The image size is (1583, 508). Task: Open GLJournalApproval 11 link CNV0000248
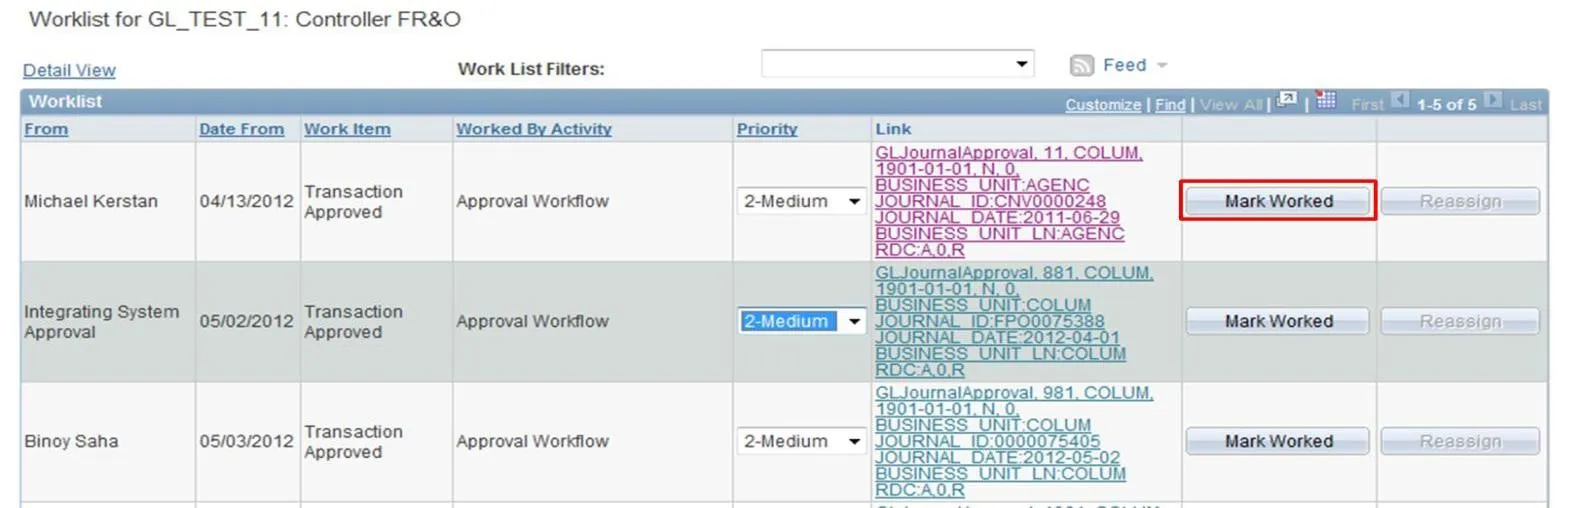(1009, 201)
